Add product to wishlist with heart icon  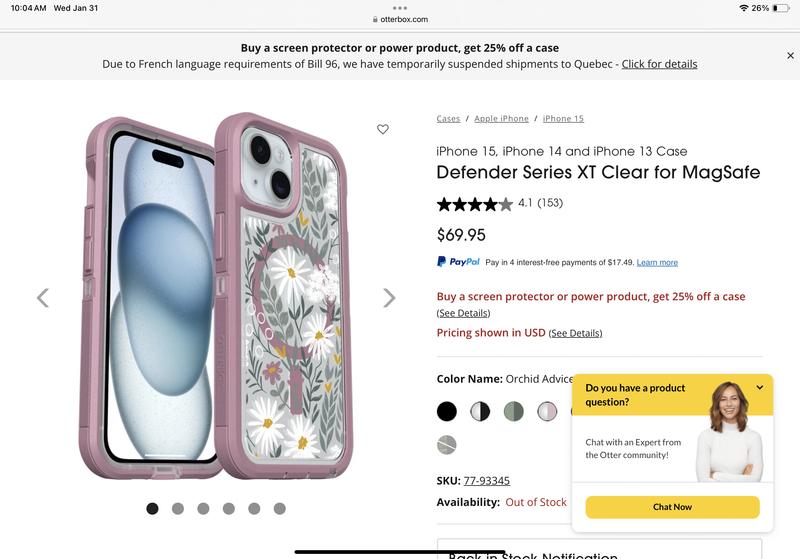coord(383,129)
